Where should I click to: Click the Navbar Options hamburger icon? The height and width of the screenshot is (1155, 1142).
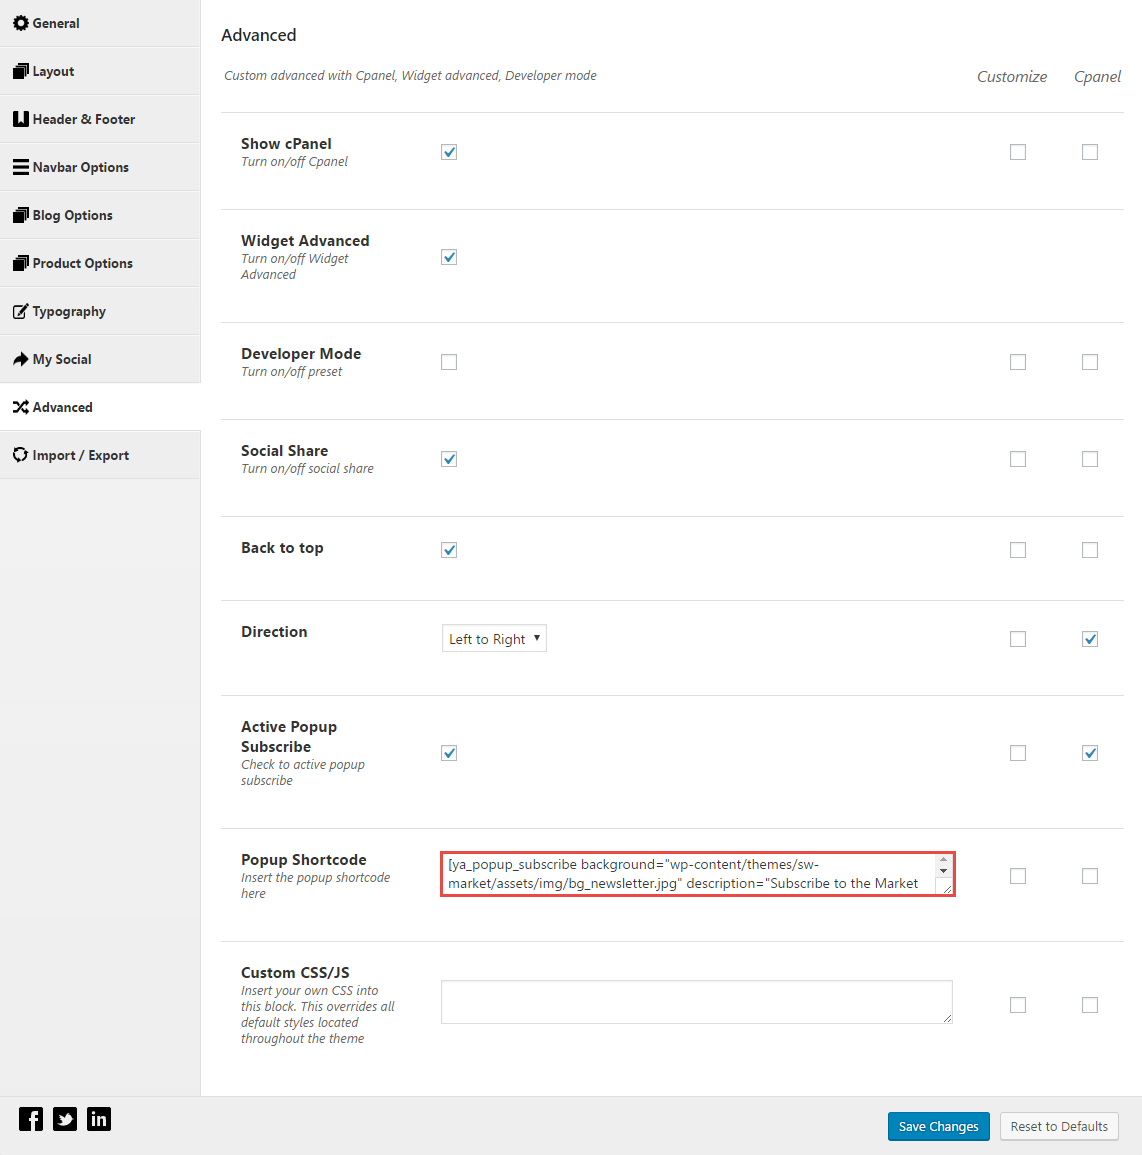21,167
